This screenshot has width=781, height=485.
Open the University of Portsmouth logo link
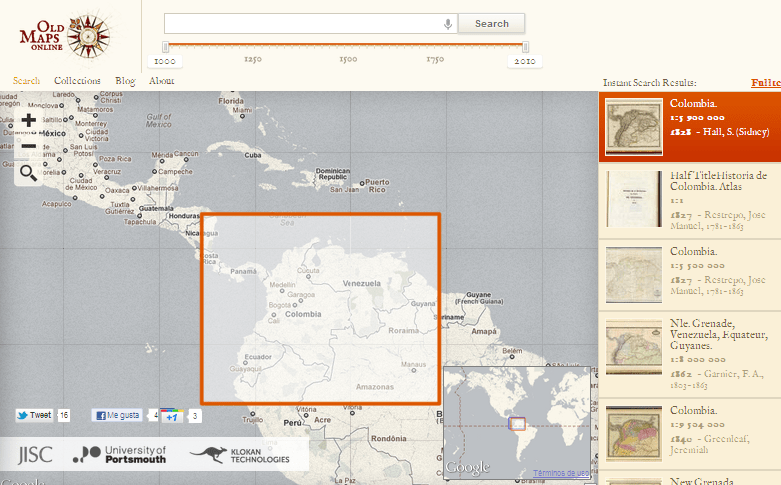pos(120,455)
